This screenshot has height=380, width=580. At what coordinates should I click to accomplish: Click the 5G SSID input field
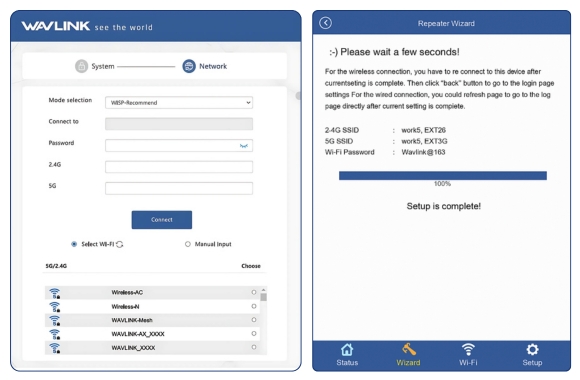pos(179,188)
